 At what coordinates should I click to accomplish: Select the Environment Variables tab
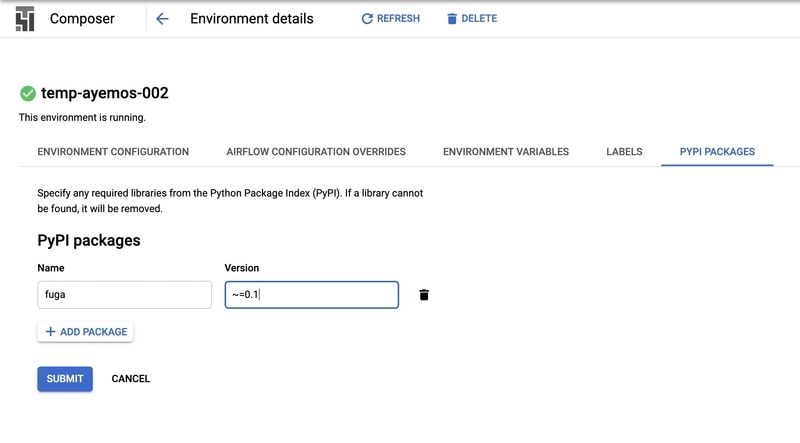pos(506,152)
